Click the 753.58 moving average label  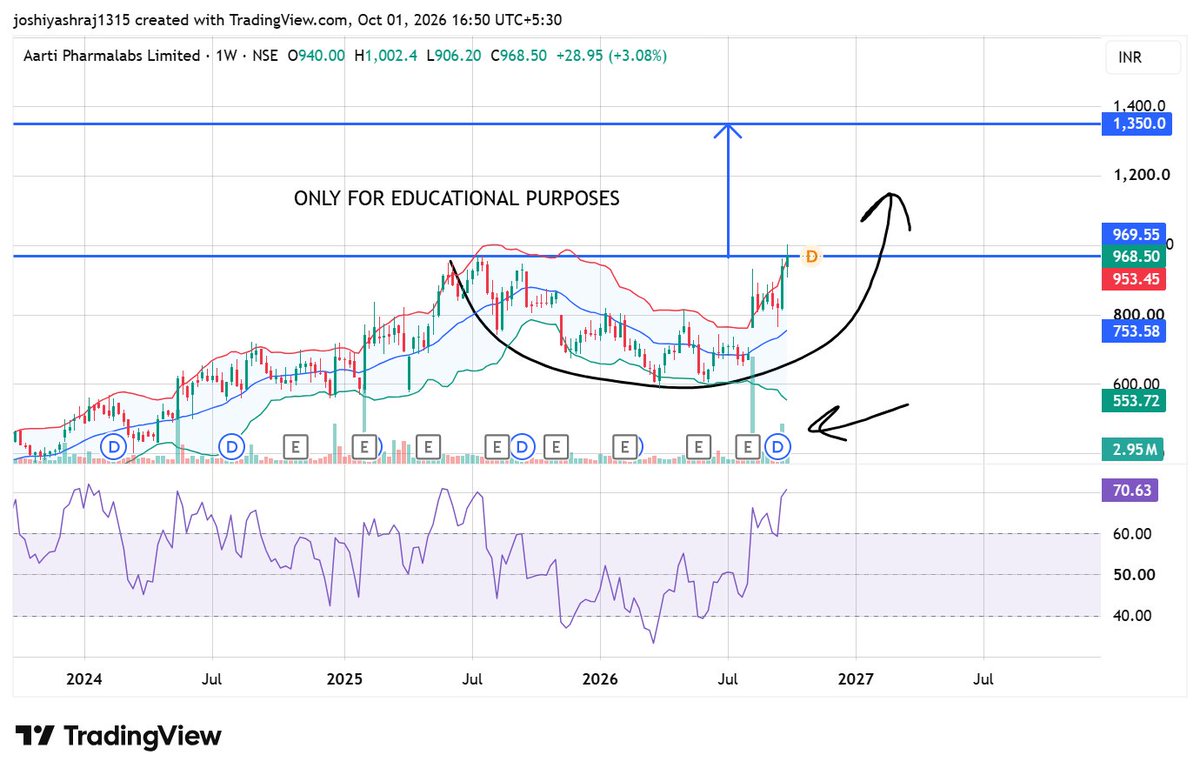tap(1134, 331)
